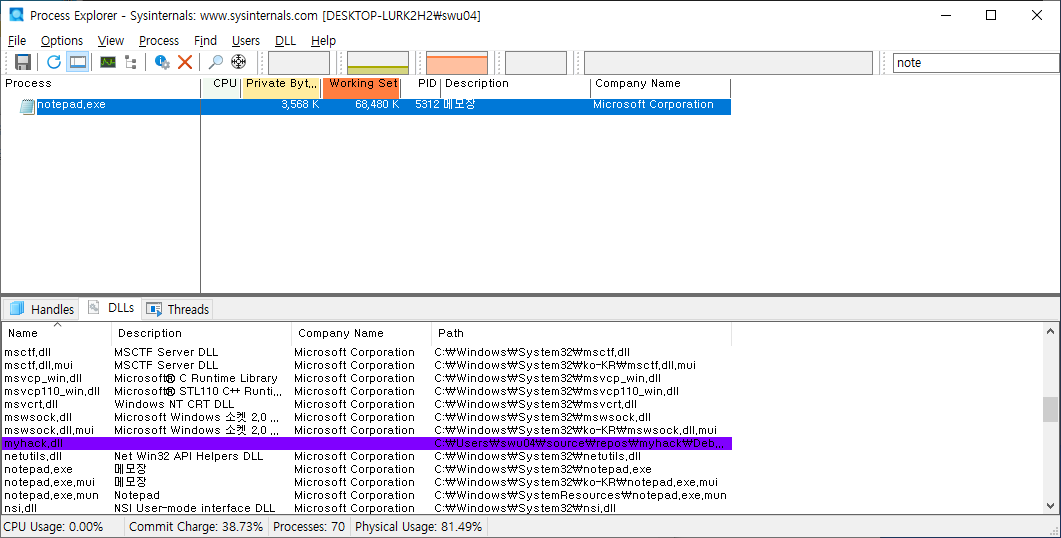Select the notepad.exe process row
This screenshot has width=1061, height=538.
point(366,106)
